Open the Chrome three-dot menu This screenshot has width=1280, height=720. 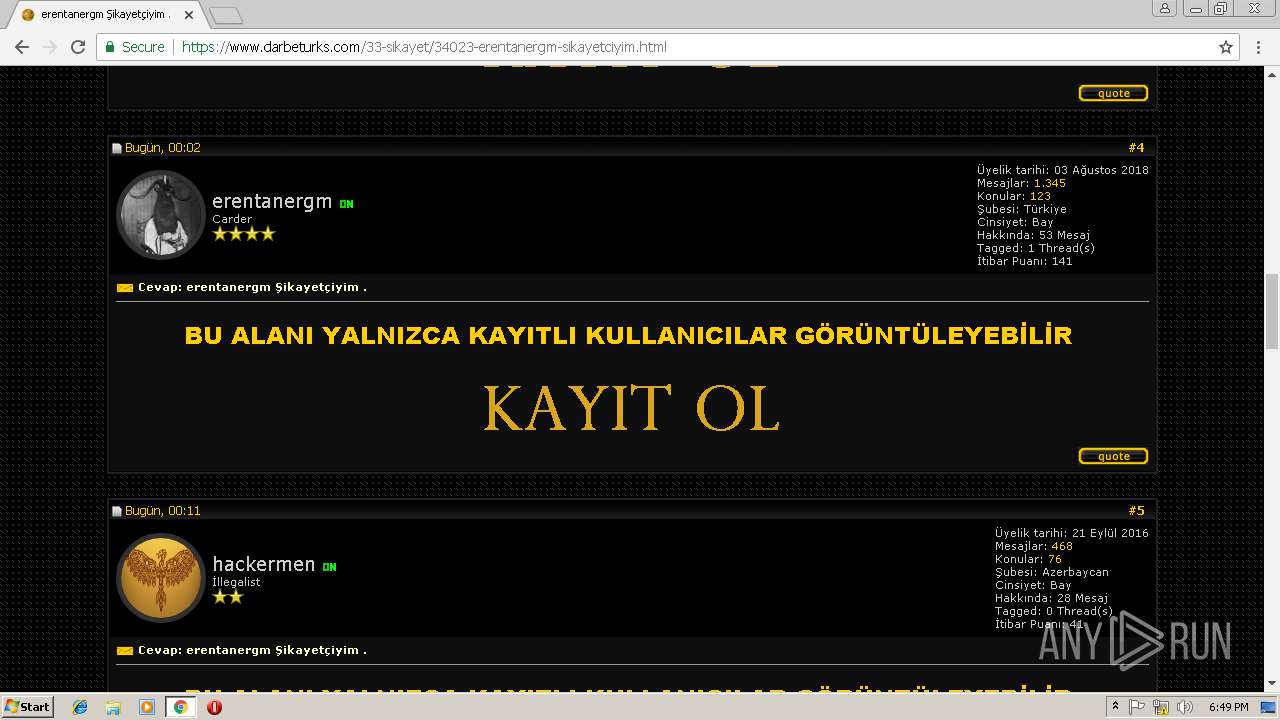pos(1258,47)
